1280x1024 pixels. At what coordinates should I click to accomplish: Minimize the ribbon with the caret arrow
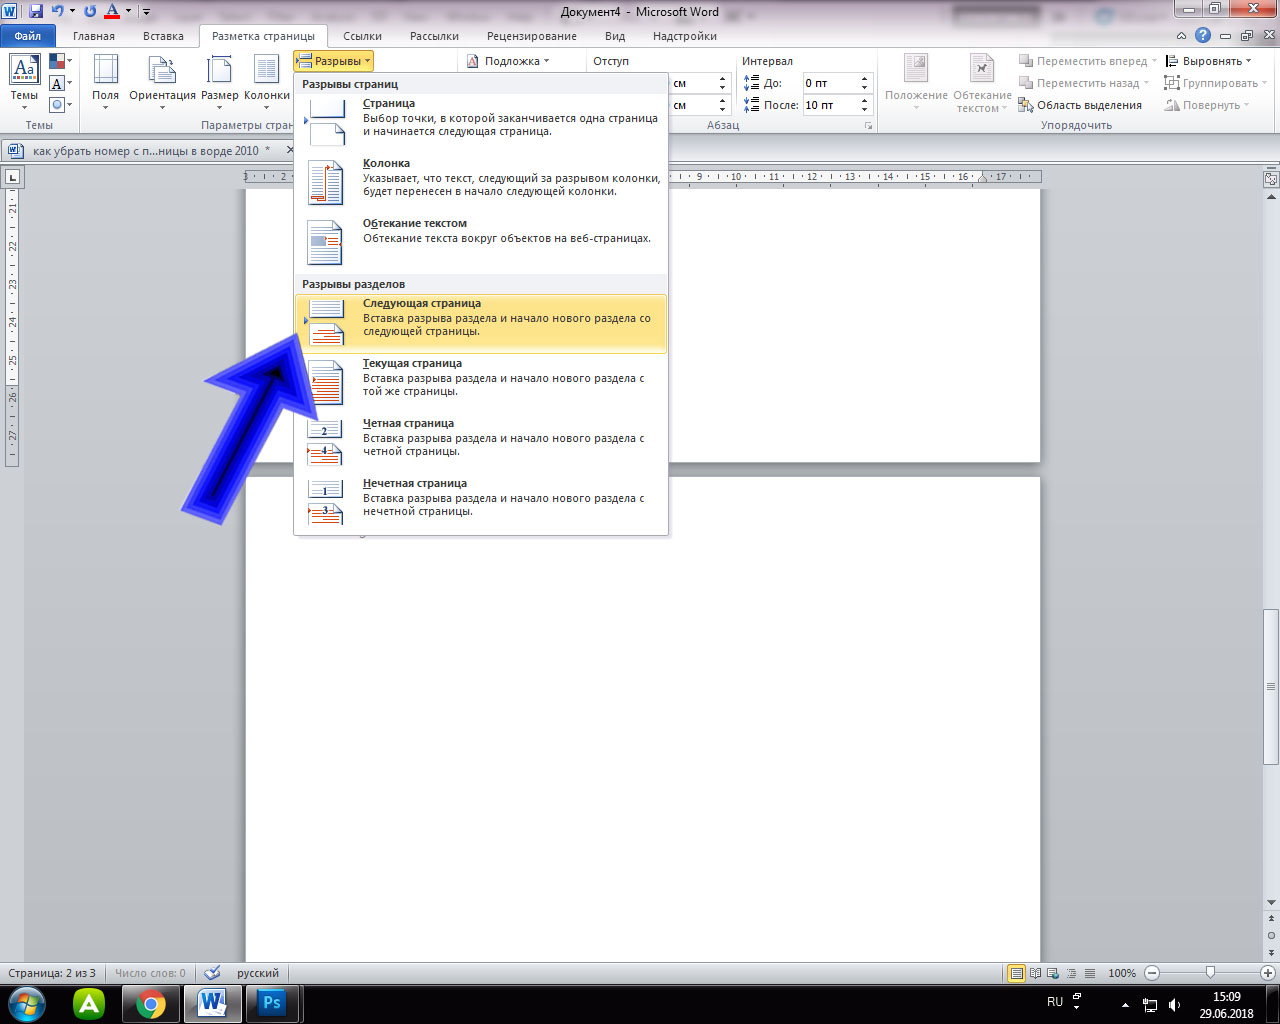pyautogui.click(x=1181, y=36)
